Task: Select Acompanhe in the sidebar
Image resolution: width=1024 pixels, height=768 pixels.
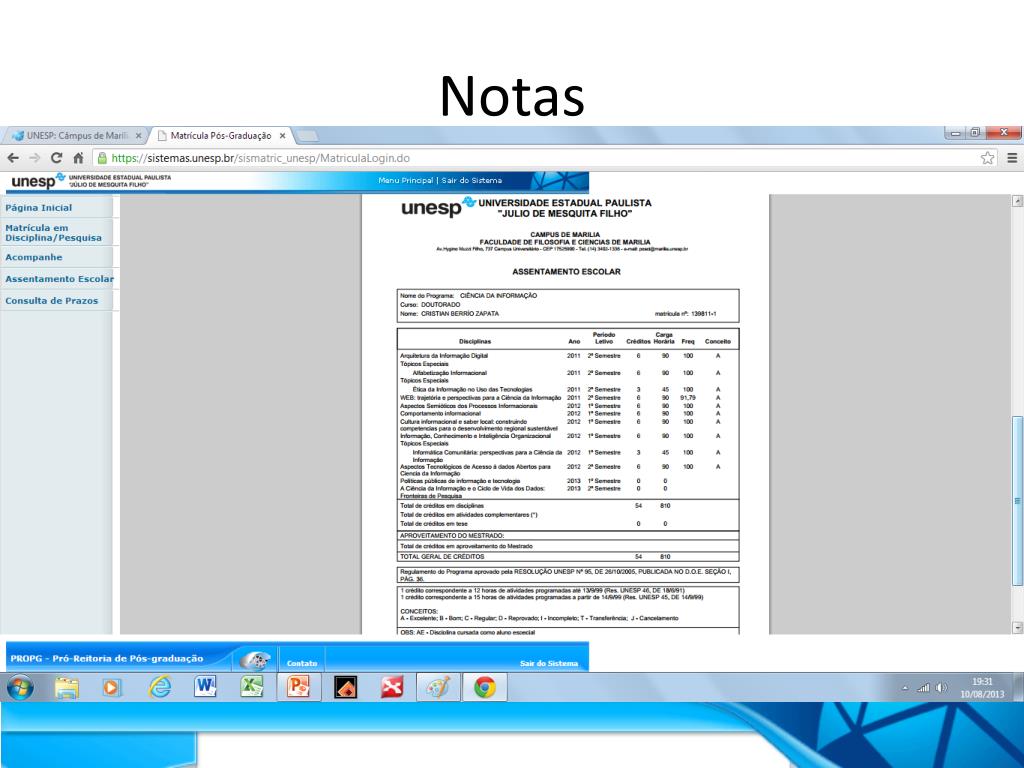Action: click(34, 257)
